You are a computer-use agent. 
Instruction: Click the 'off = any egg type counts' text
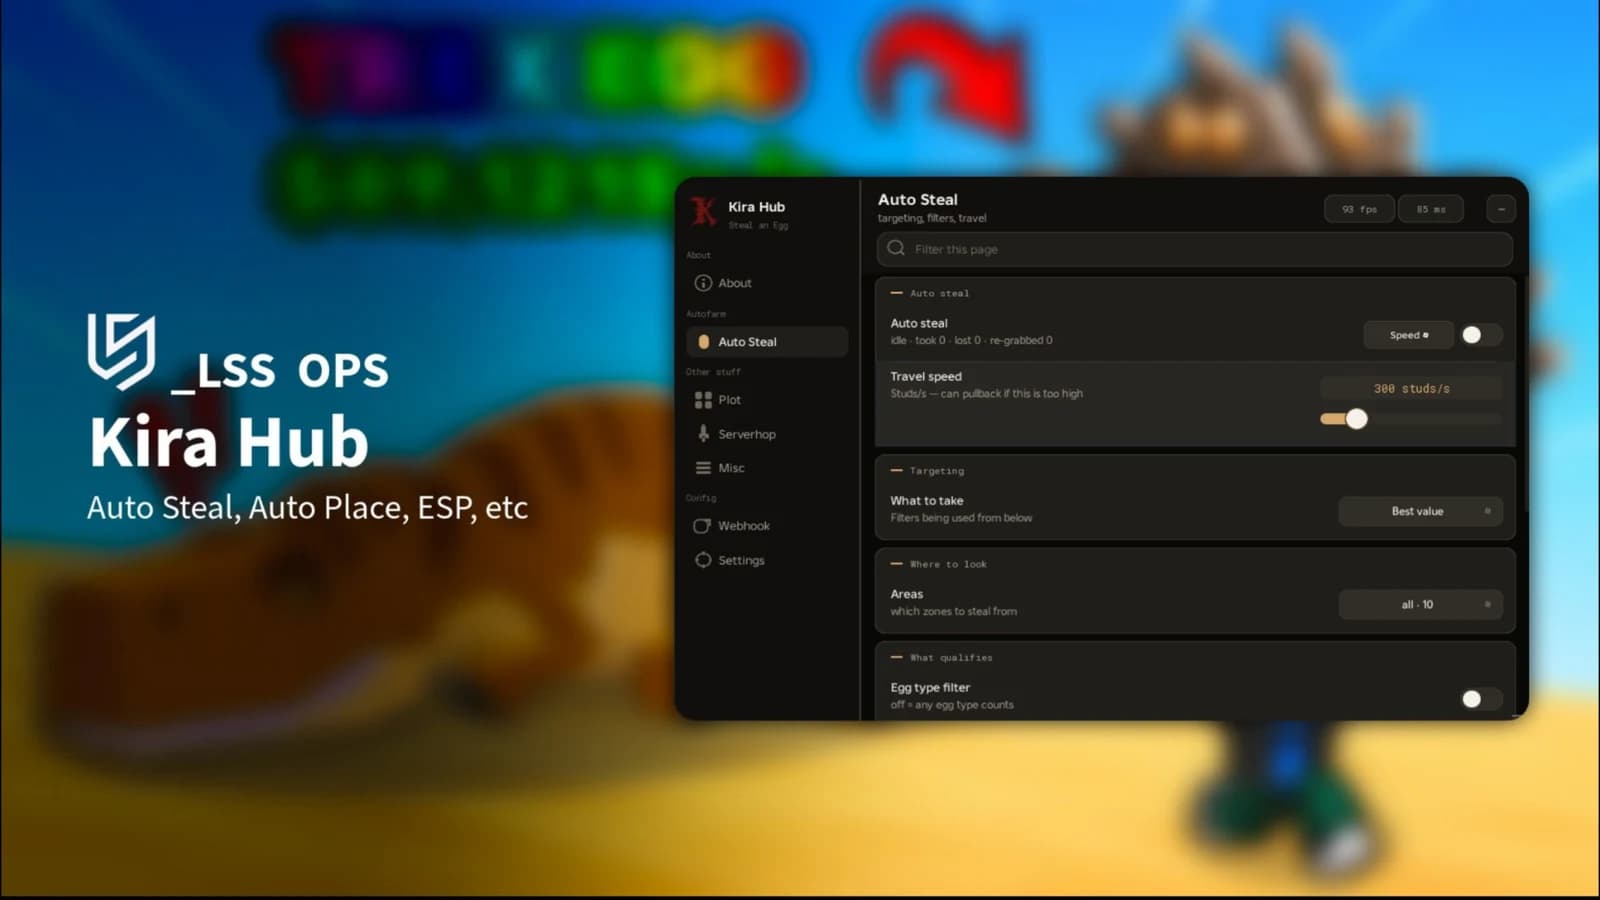point(952,705)
